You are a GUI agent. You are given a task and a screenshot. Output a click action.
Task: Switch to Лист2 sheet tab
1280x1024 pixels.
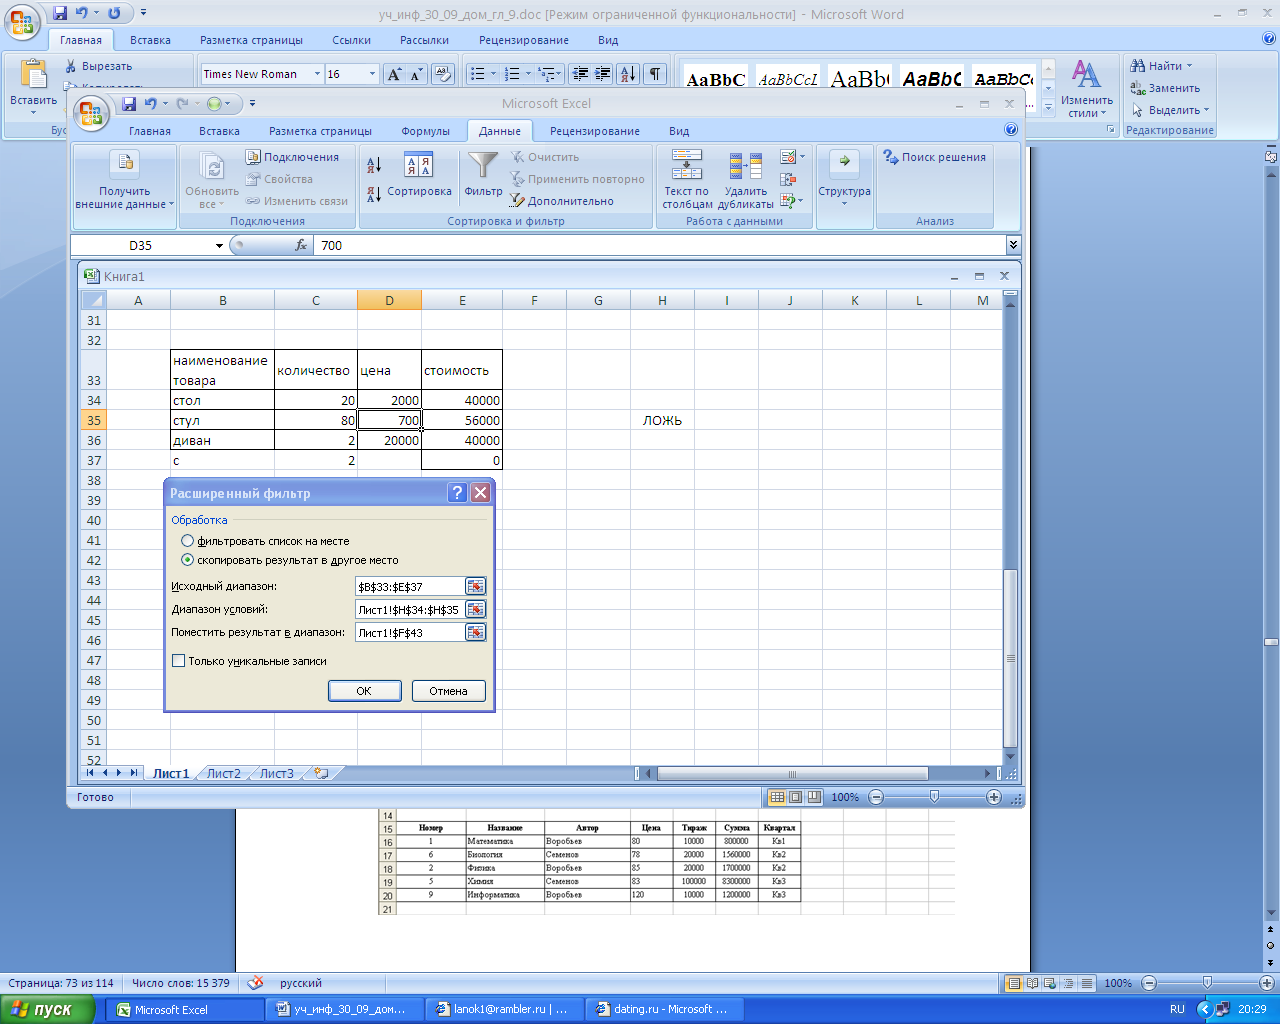click(x=224, y=773)
